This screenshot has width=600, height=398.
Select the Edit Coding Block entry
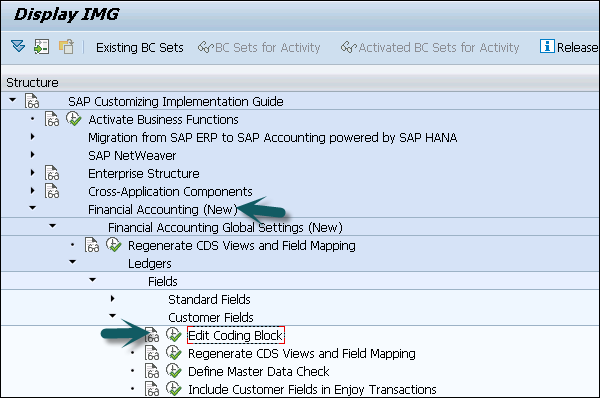click(236, 336)
